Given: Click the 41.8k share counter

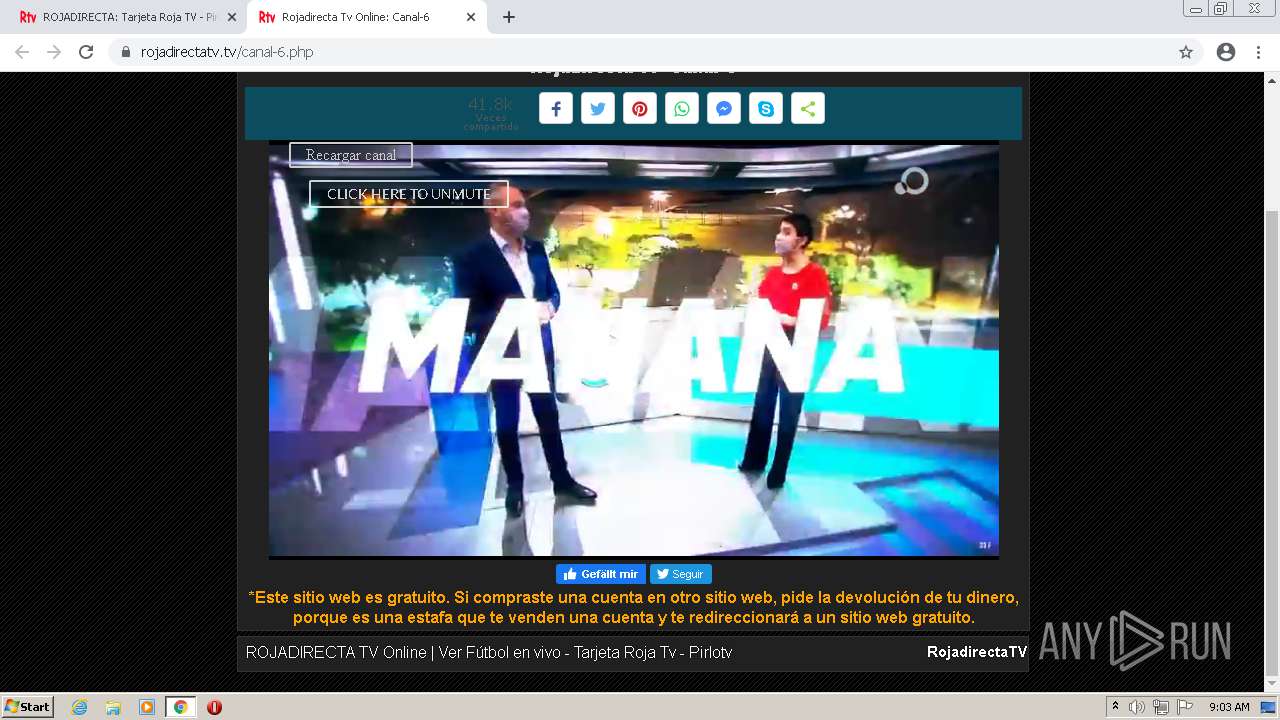Looking at the screenshot, I should pos(490,112).
